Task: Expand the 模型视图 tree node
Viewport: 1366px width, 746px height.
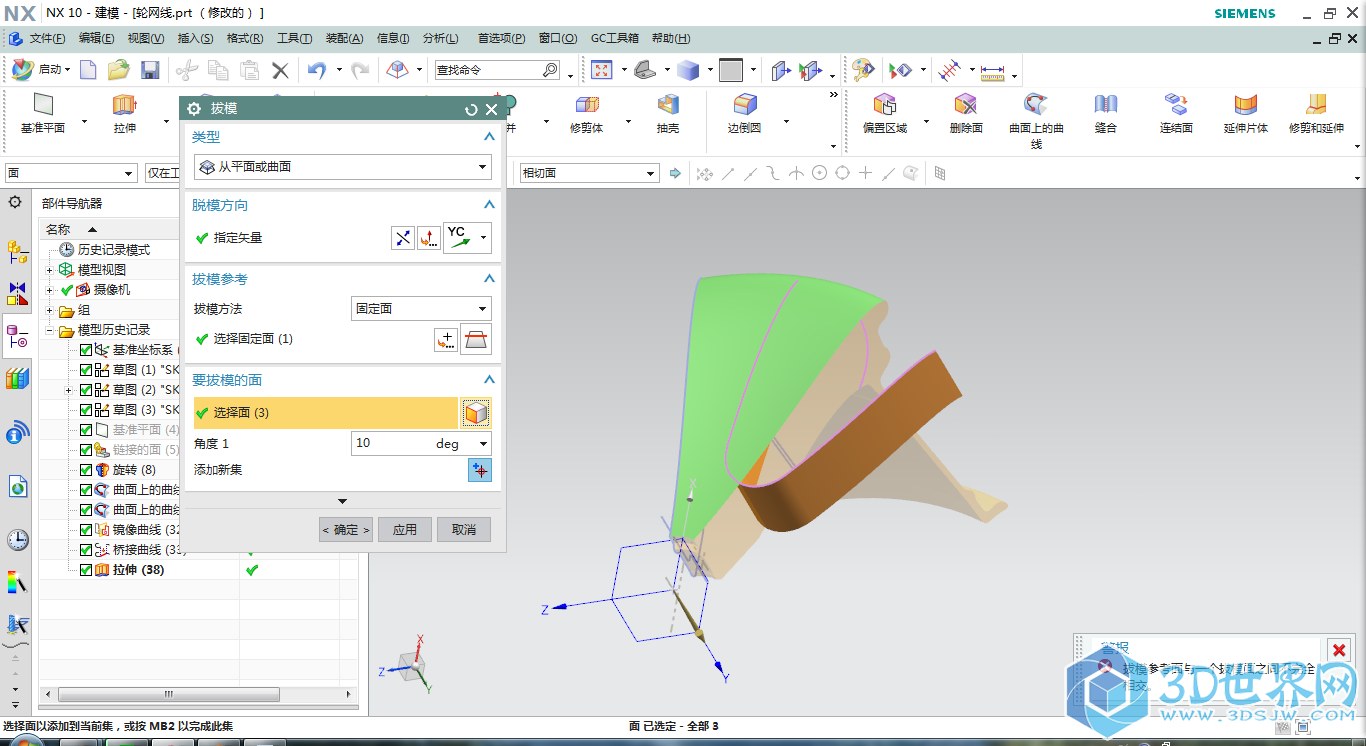Action: point(50,270)
